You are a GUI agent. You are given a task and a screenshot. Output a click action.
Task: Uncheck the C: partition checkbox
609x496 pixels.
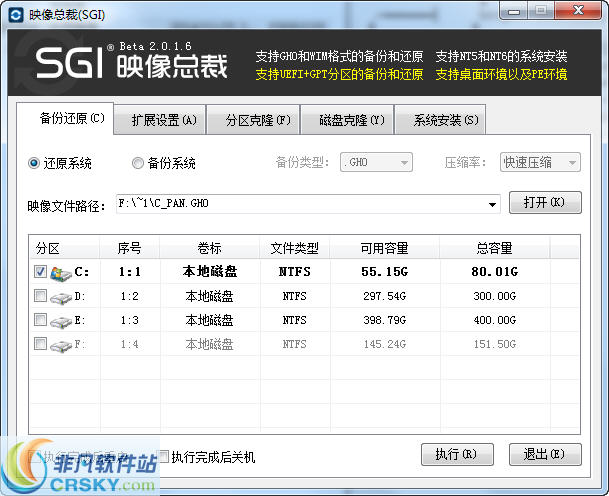[x=40, y=271]
